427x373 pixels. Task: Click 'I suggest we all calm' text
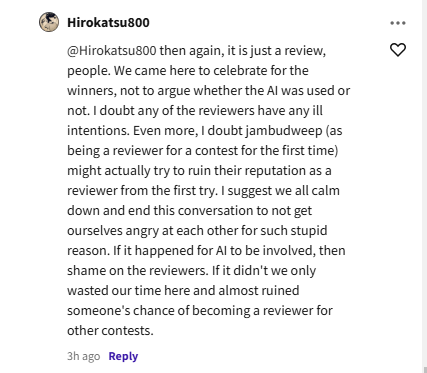coord(280,191)
